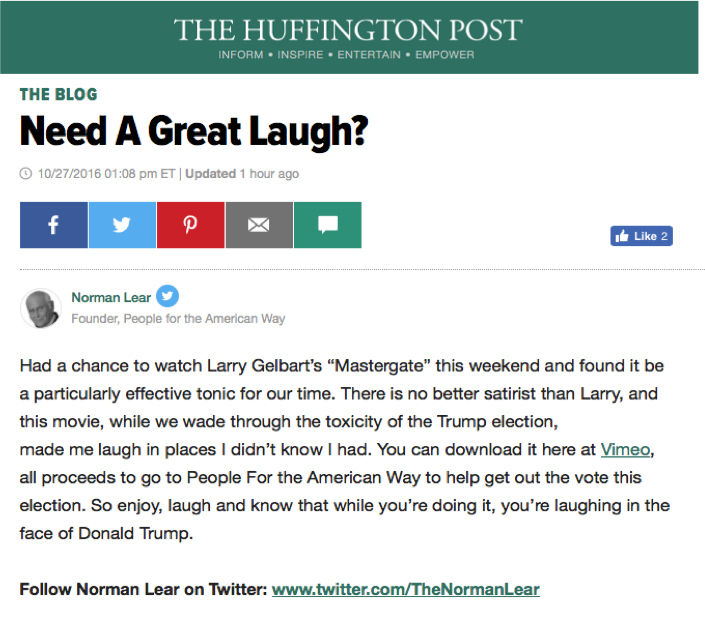The height and width of the screenshot is (621, 705).
Task: Share article via Facebook icon
Action: pos(54,225)
